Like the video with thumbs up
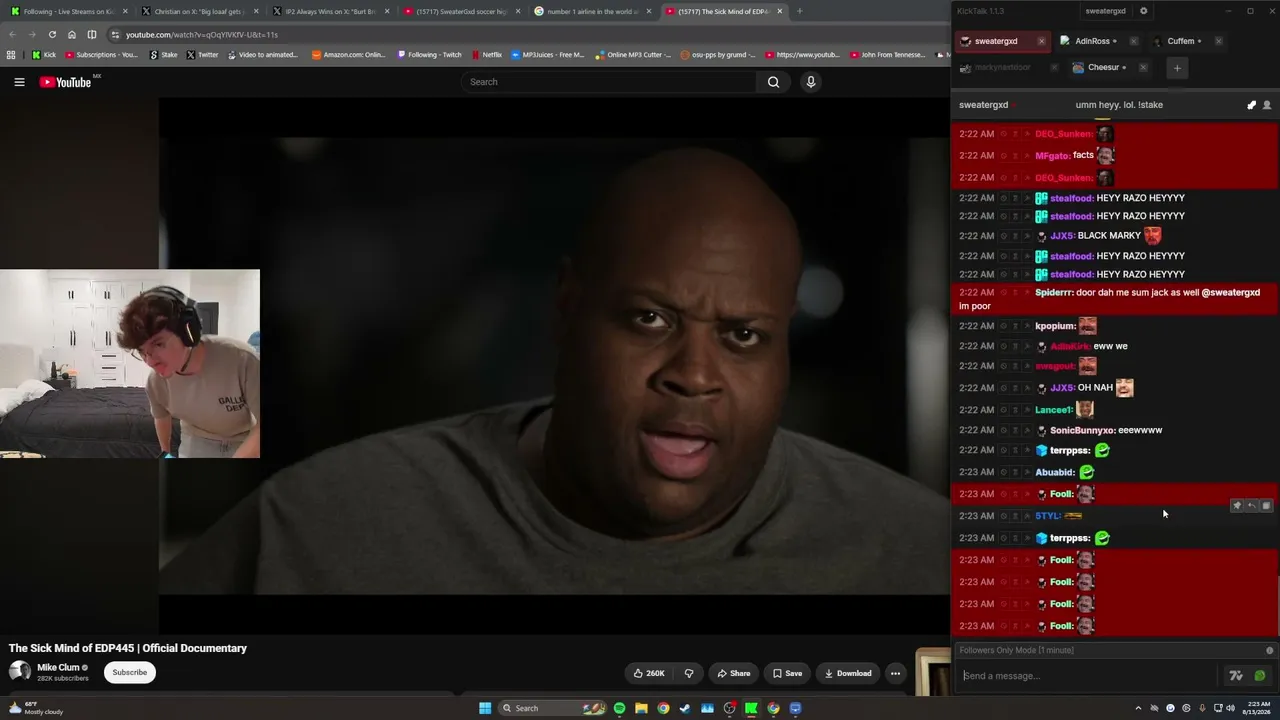 point(650,673)
